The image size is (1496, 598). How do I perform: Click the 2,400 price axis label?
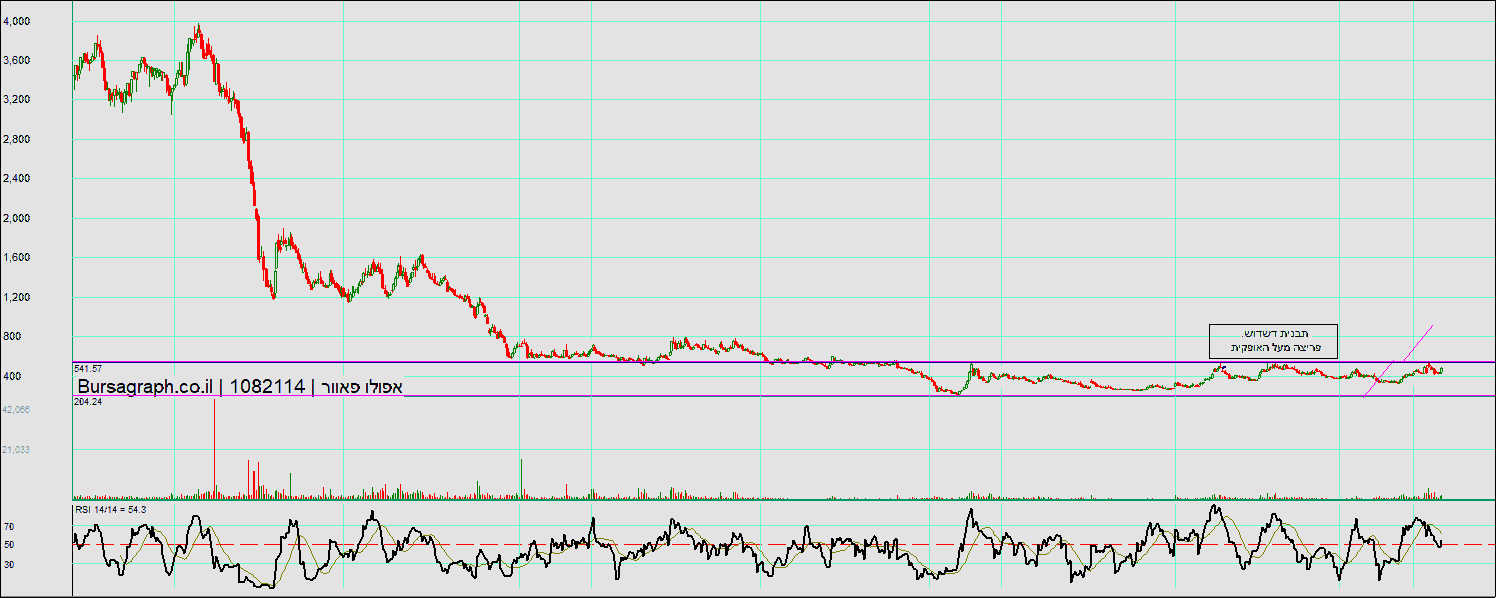(x=16, y=179)
